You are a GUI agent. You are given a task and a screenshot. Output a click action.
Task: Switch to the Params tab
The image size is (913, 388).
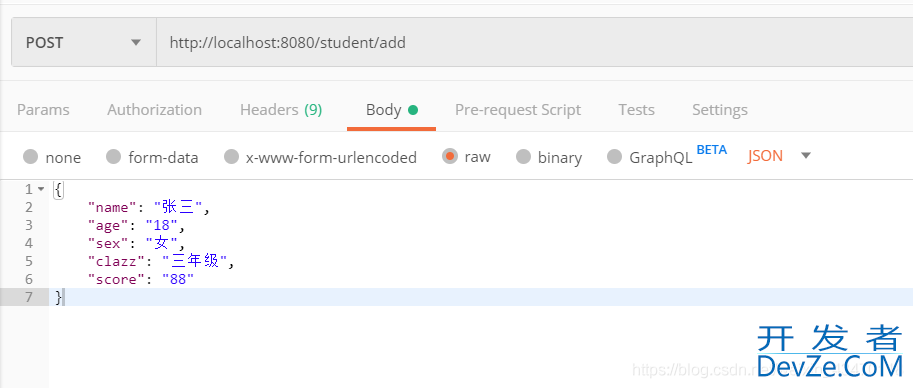43,110
